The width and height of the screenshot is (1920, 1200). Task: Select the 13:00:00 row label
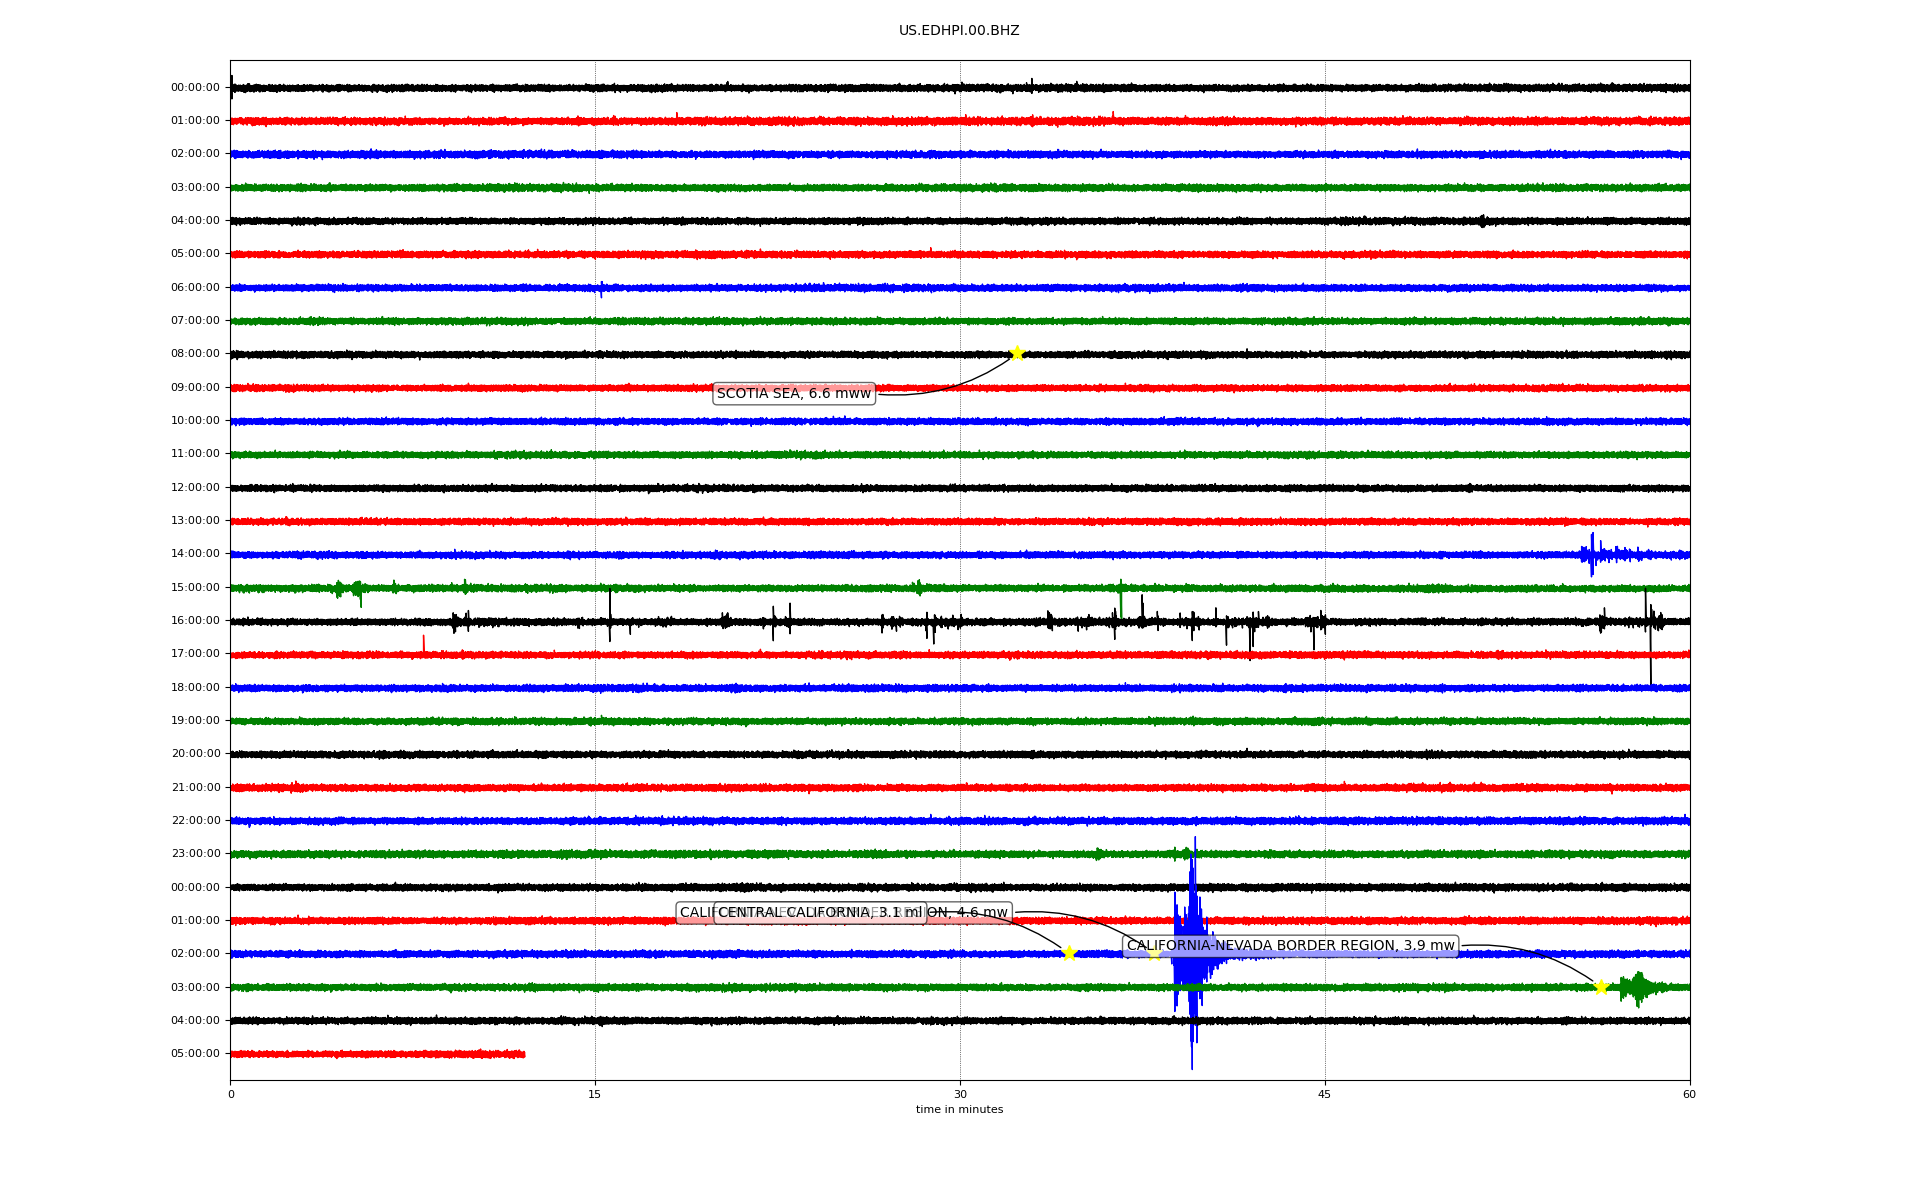pos(195,521)
